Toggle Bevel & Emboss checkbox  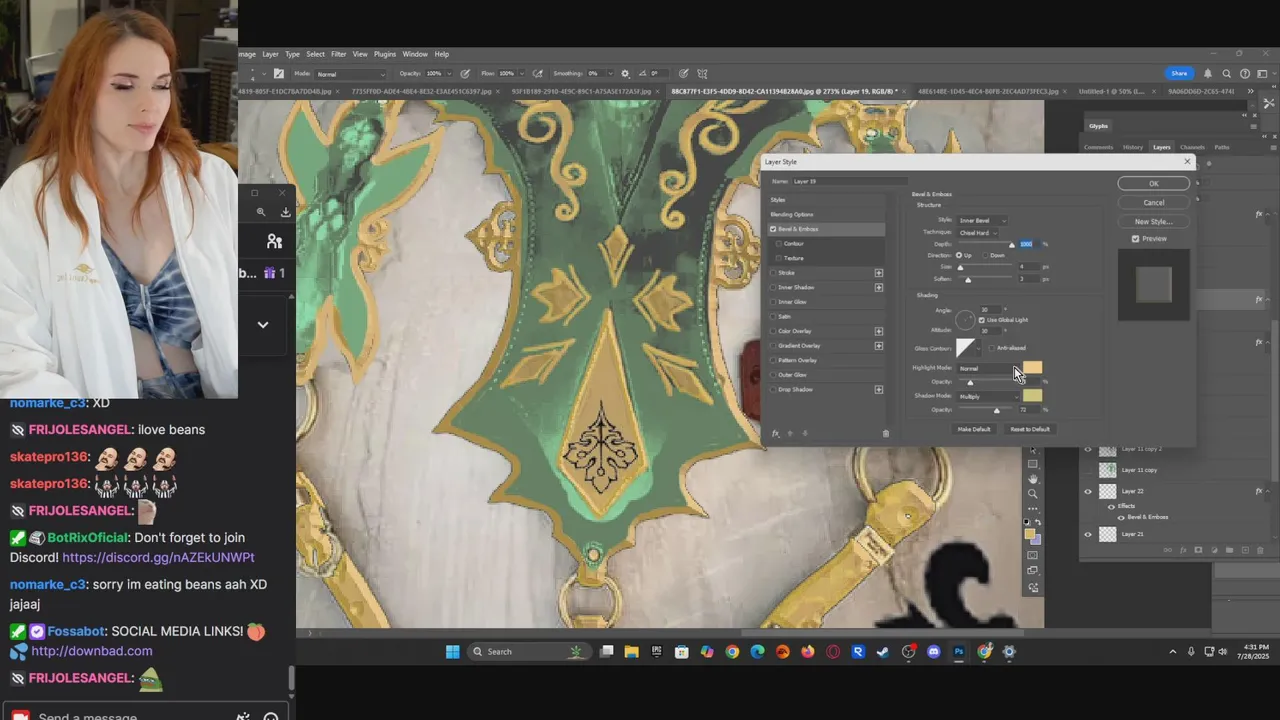click(x=773, y=229)
